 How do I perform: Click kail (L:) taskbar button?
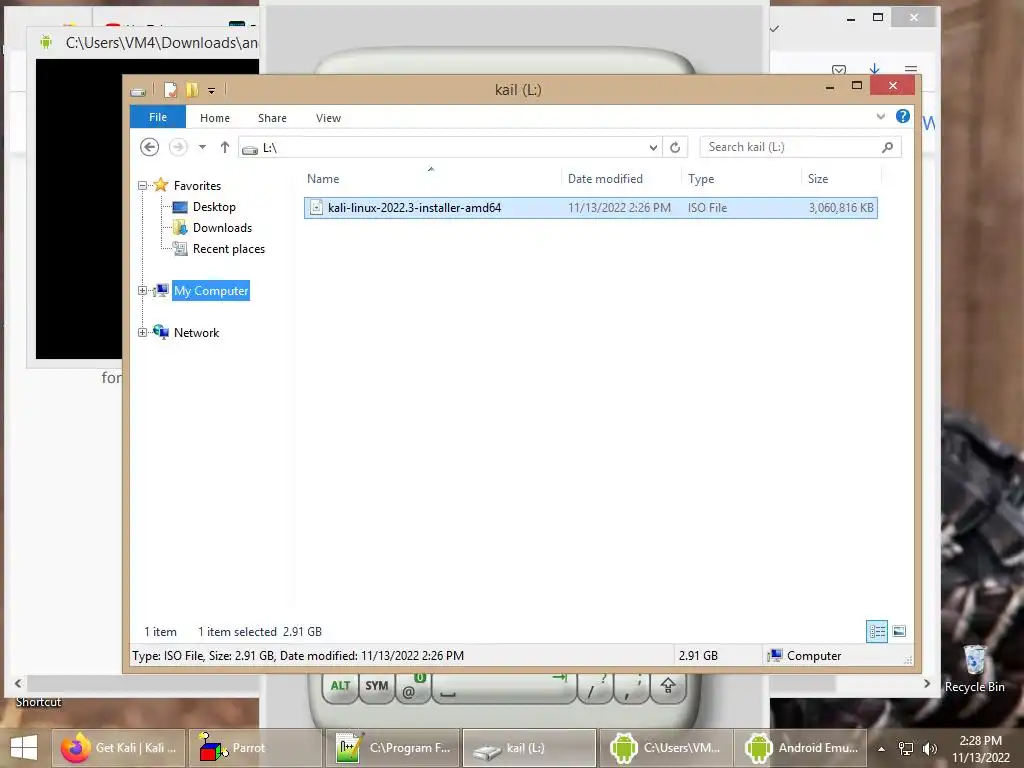(529, 748)
